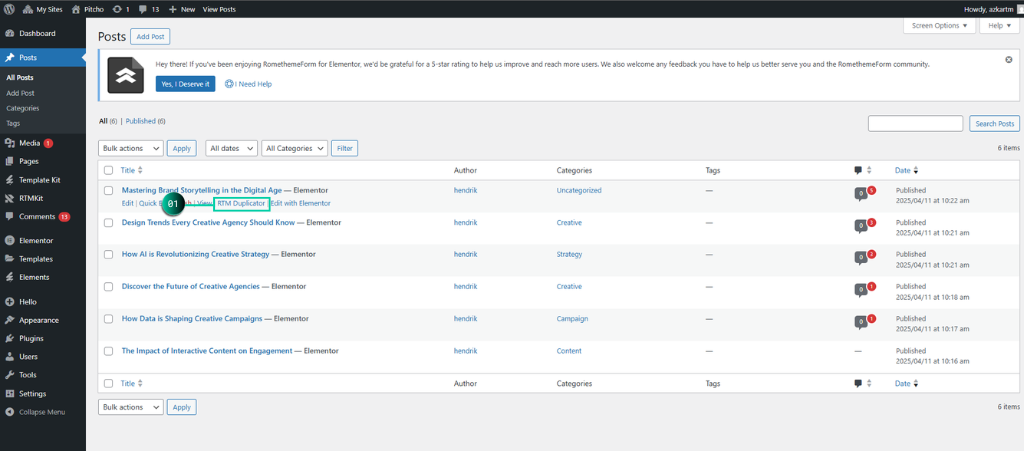Expand the Screen Options panel
The height and width of the screenshot is (451, 1024).
[x=940, y=25]
